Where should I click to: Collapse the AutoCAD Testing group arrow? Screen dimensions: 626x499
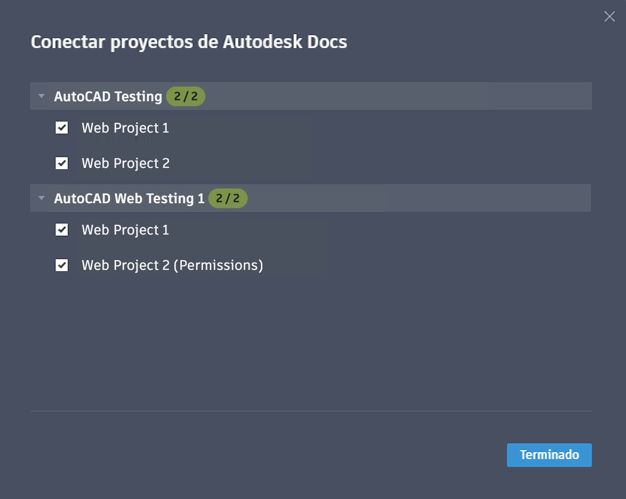click(x=42, y=97)
